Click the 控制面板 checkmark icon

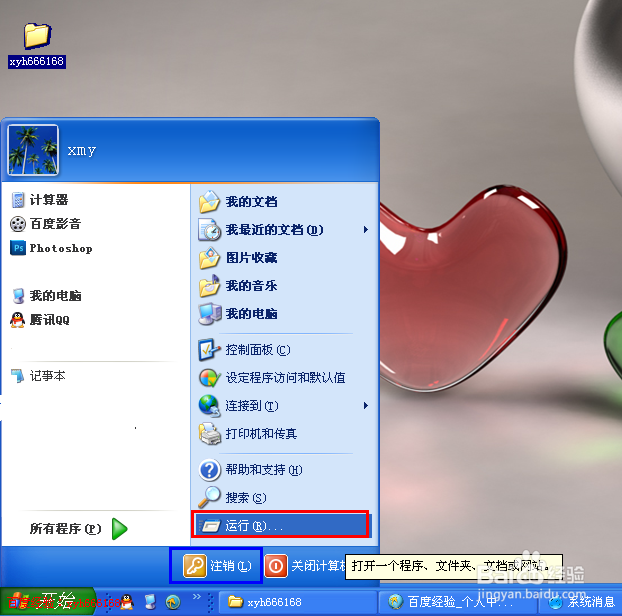click(x=209, y=350)
